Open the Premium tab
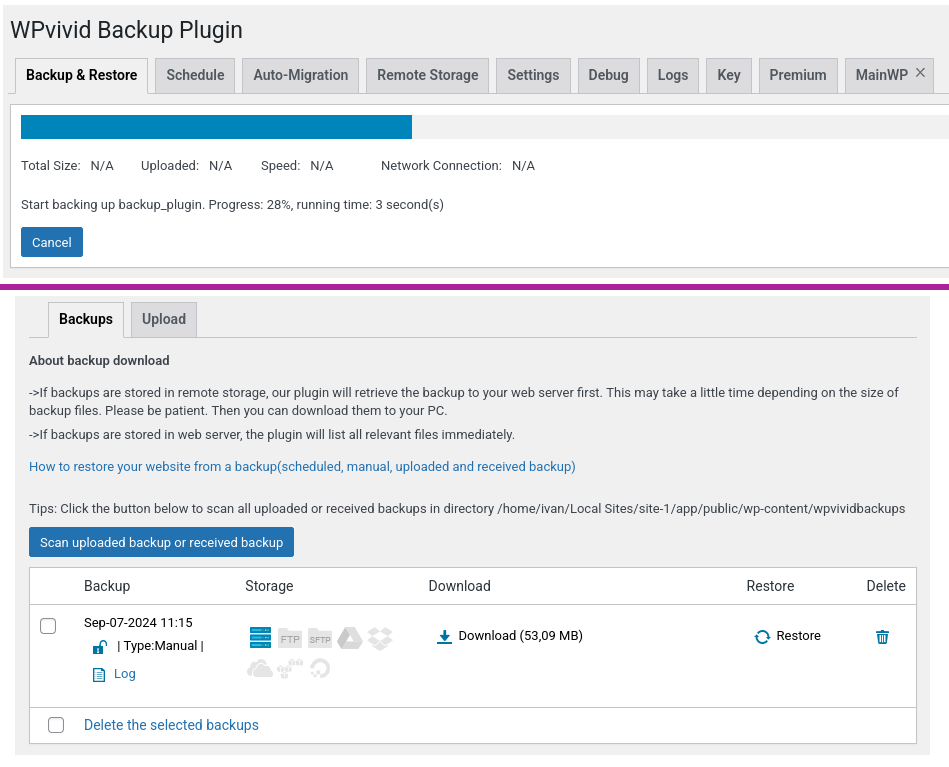 click(798, 76)
